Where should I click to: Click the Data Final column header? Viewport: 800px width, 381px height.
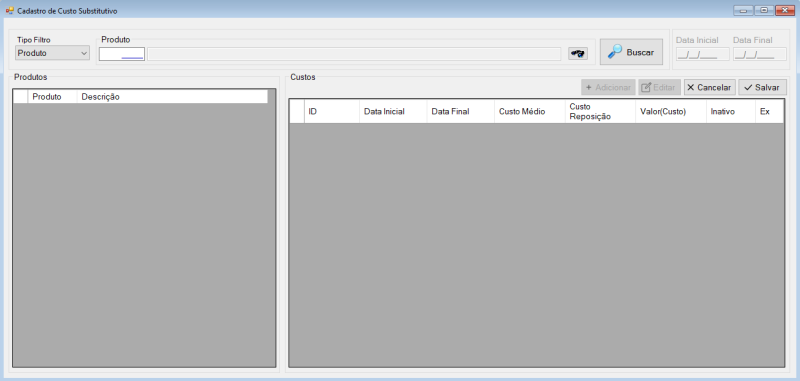(460, 111)
